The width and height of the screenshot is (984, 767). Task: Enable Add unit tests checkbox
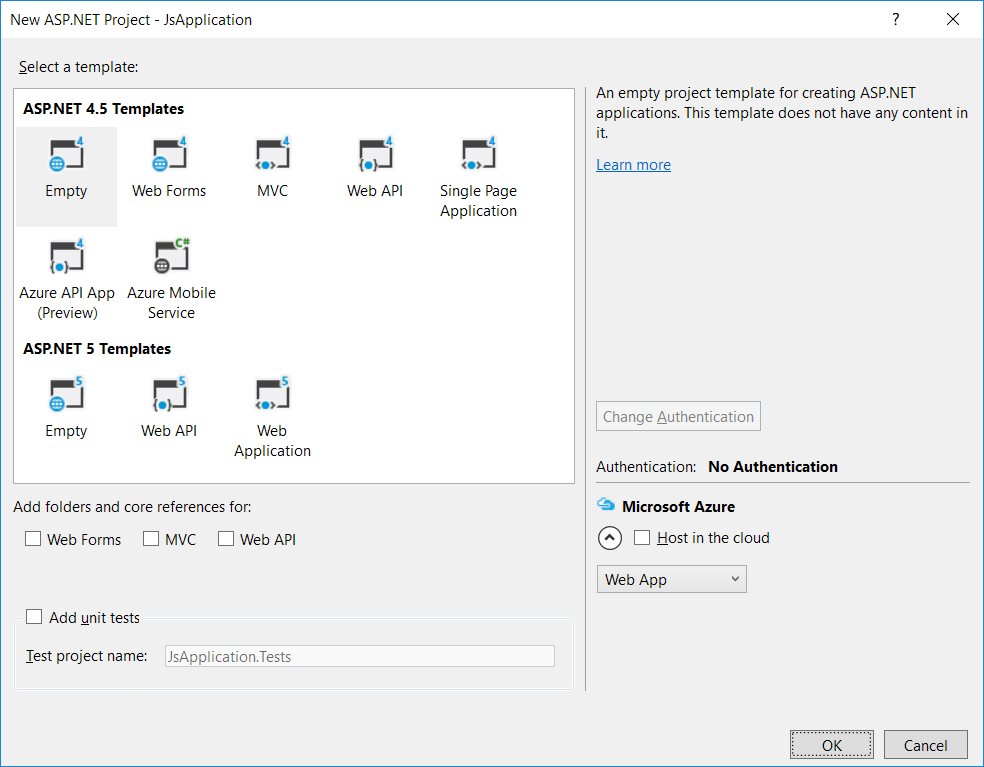click(x=34, y=616)
